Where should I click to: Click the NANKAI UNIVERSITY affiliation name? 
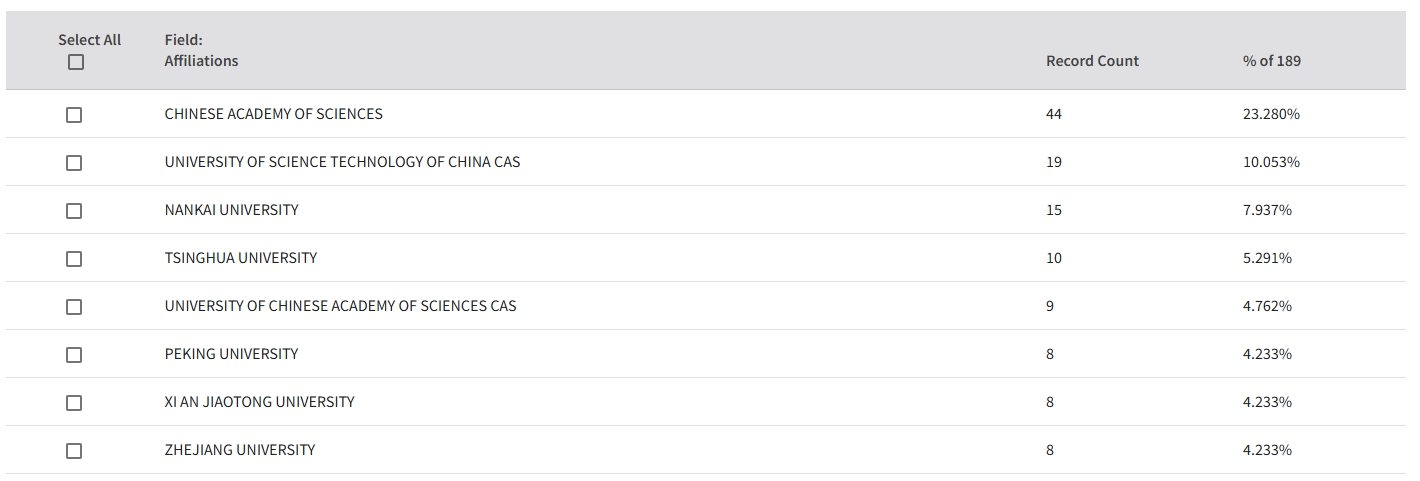click(232, 210)
